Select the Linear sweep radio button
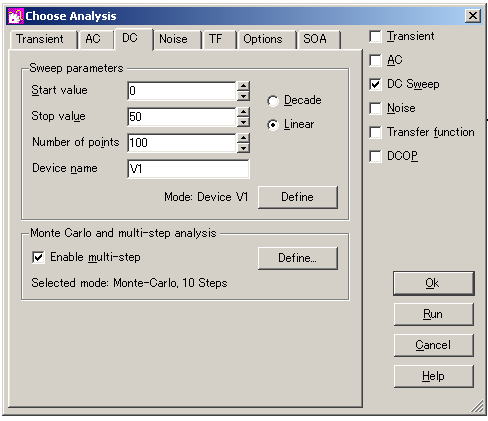 point(273,125)
